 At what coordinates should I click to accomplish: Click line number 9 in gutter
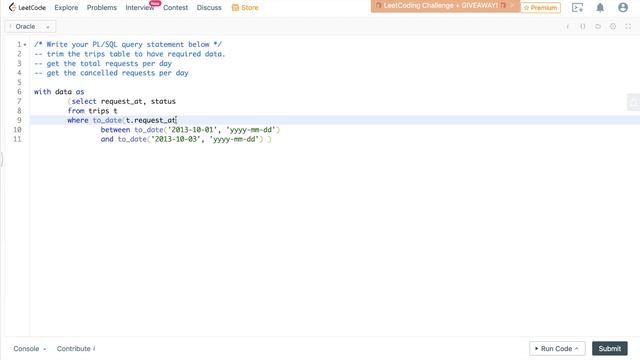(19, 120)
